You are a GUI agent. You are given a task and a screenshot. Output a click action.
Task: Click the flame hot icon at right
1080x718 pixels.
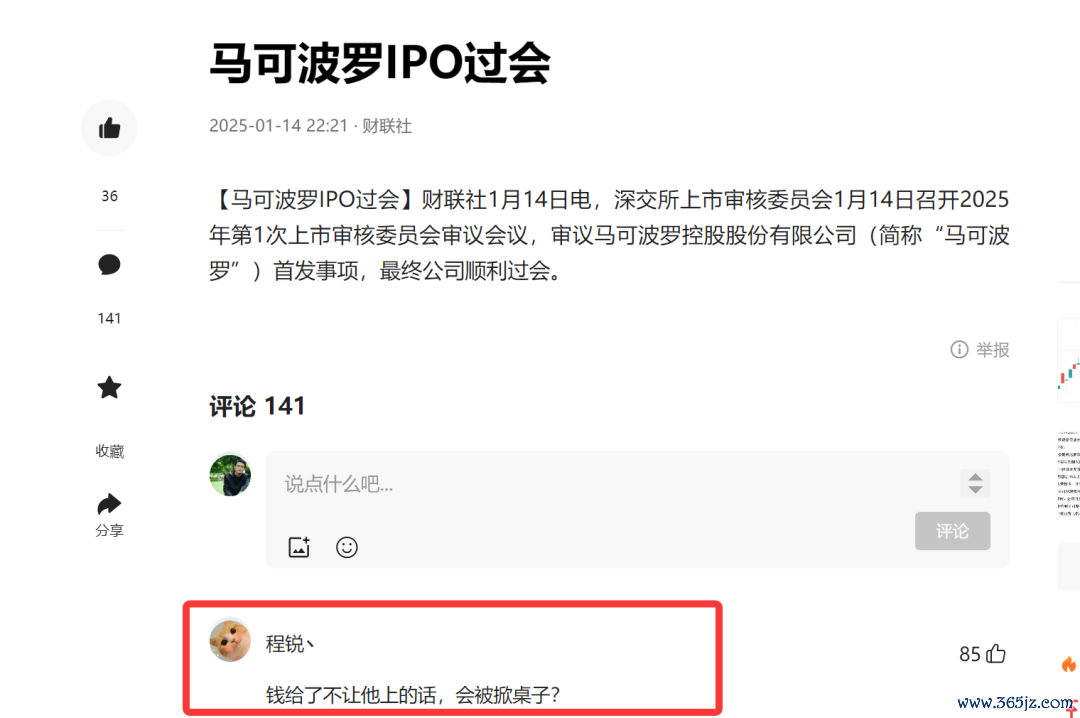click(x=1068, y=664)
